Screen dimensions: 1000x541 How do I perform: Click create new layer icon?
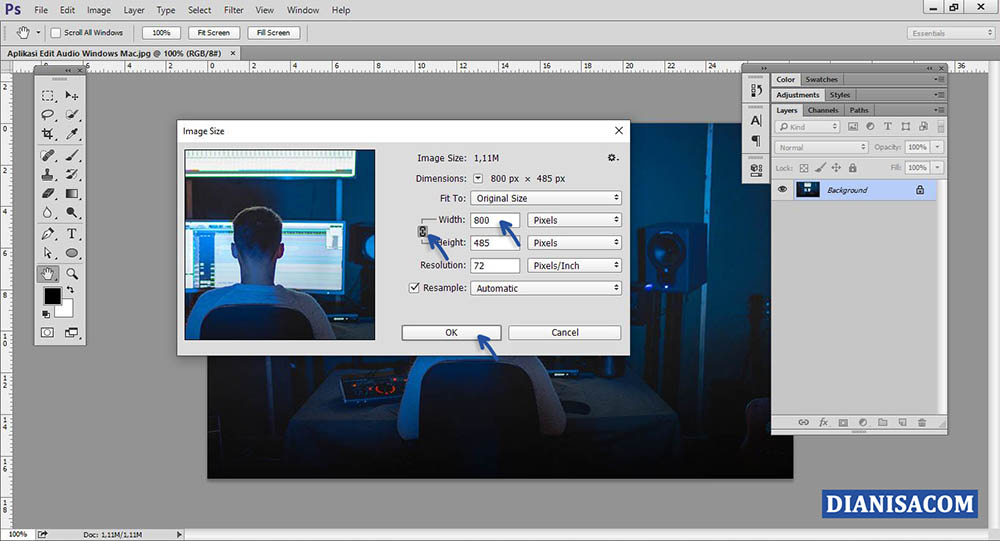click(x=902, y=422)
